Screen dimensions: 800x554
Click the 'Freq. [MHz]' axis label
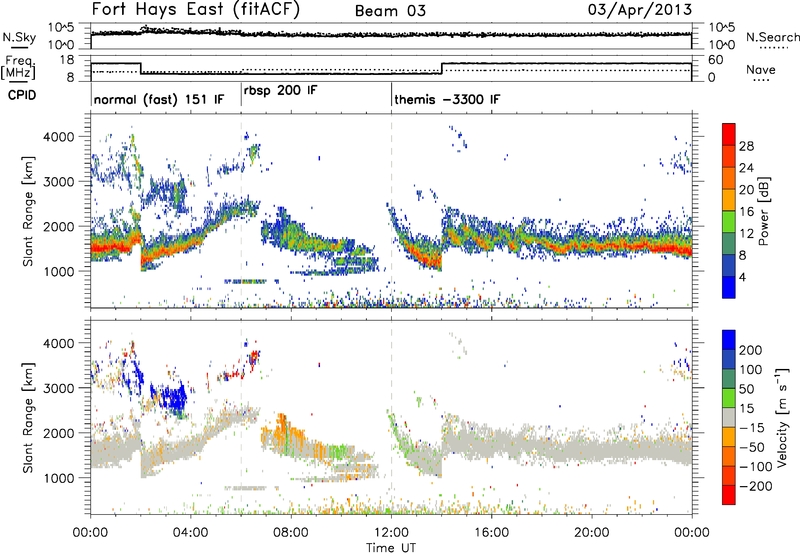(x=19, y=67)
